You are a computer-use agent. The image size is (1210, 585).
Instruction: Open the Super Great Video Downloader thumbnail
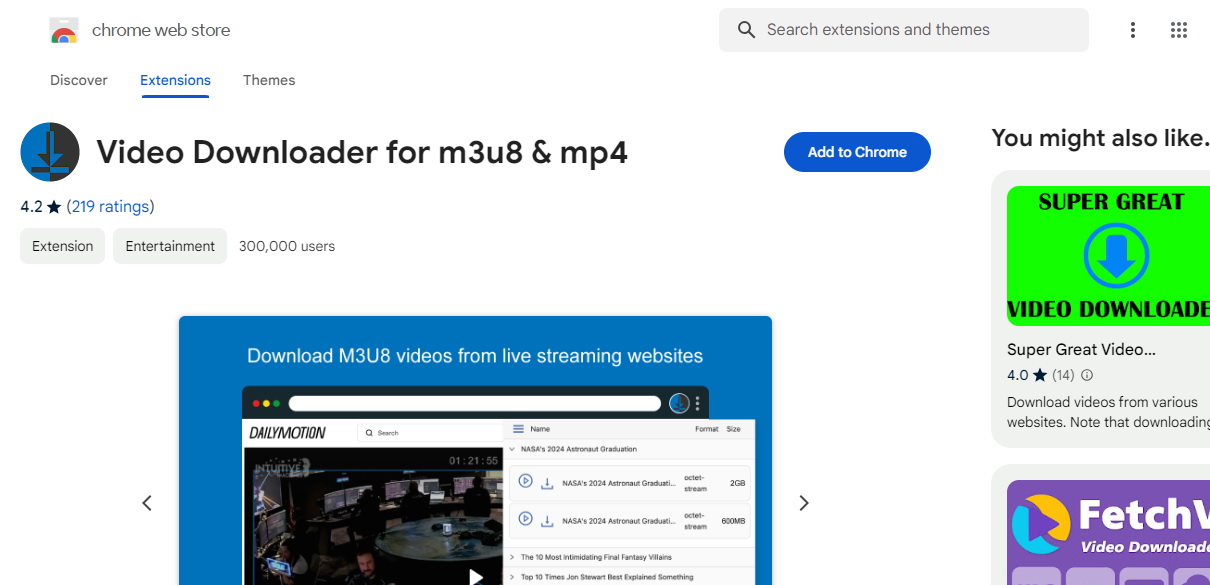tap(1108, 256)
